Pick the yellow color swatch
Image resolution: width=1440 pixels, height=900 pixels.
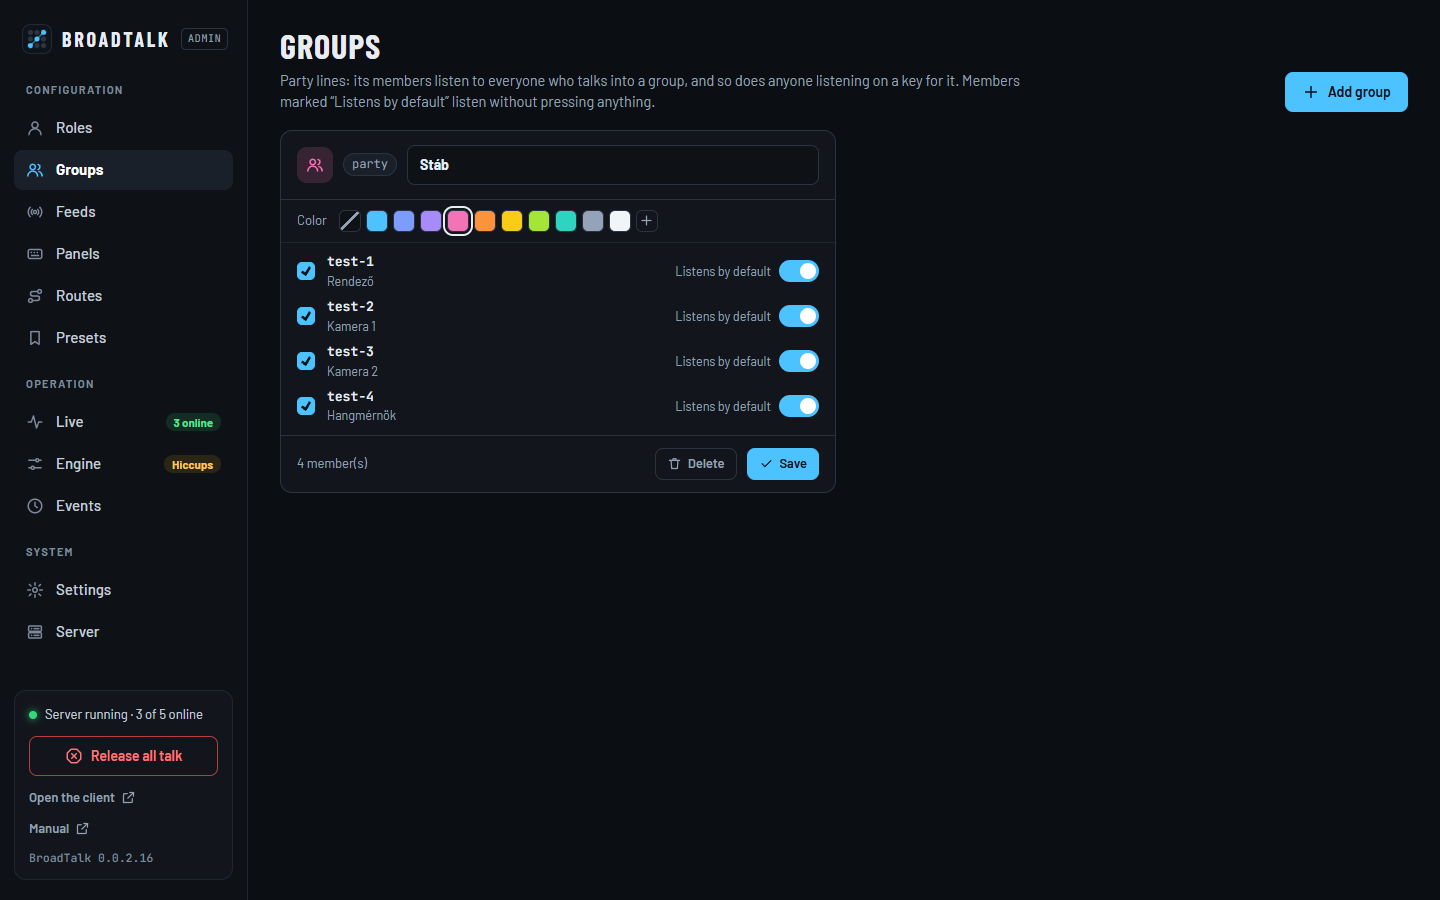(512, 221)
